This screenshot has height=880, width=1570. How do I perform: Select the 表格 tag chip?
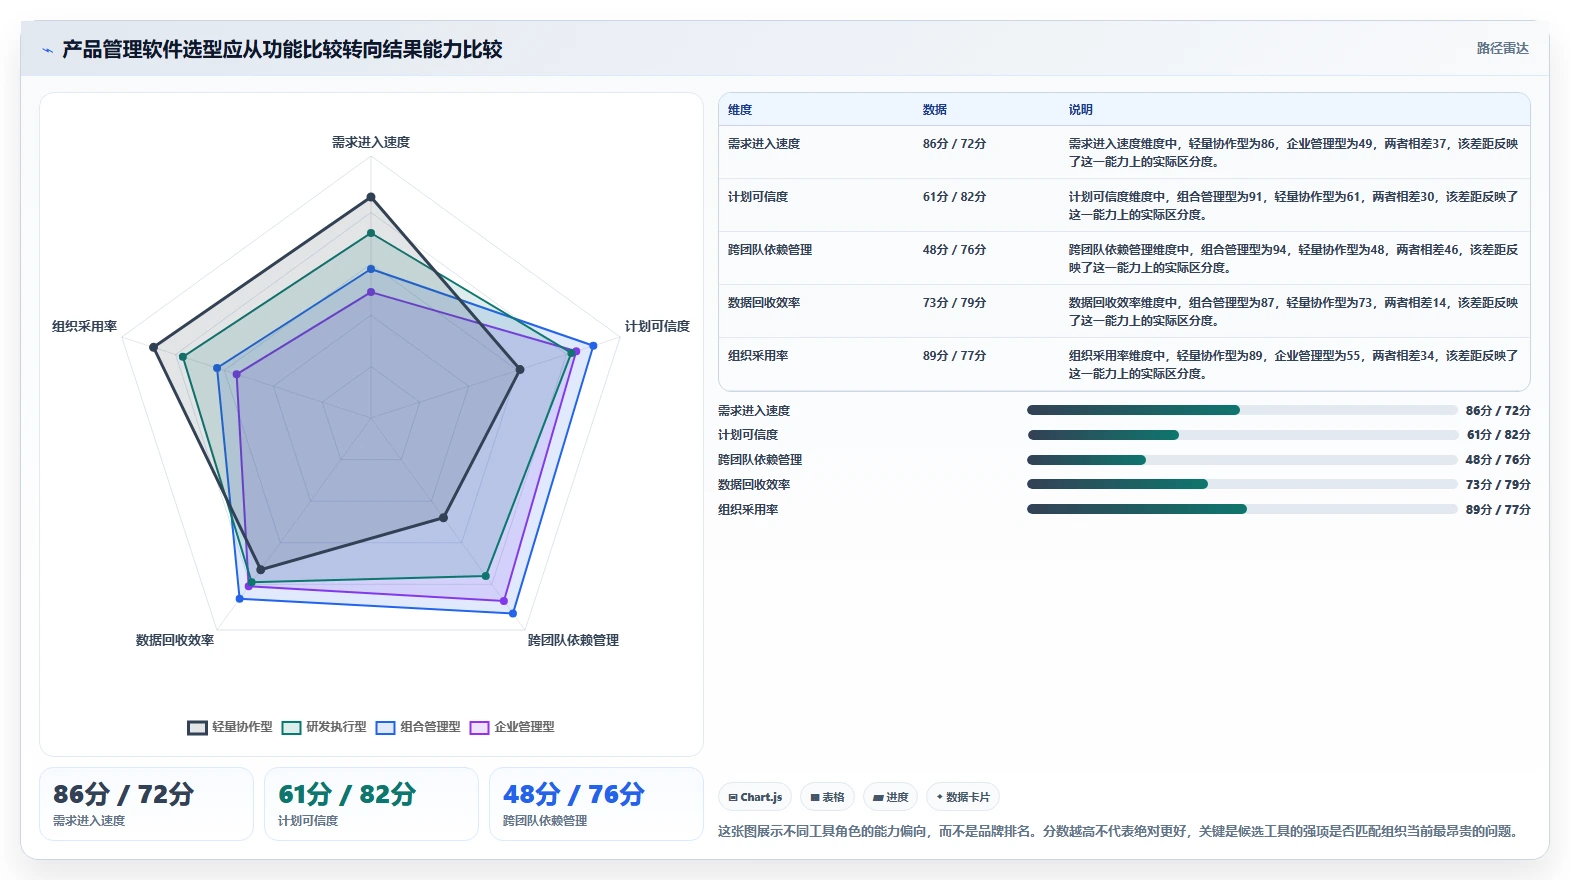[x=827, y=797]
